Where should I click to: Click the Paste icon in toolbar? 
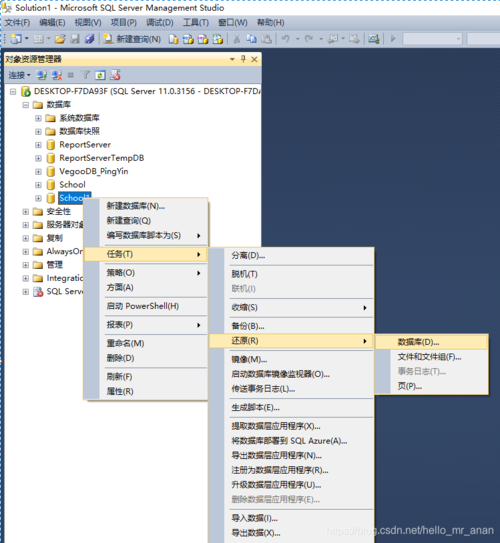[266, 39]
